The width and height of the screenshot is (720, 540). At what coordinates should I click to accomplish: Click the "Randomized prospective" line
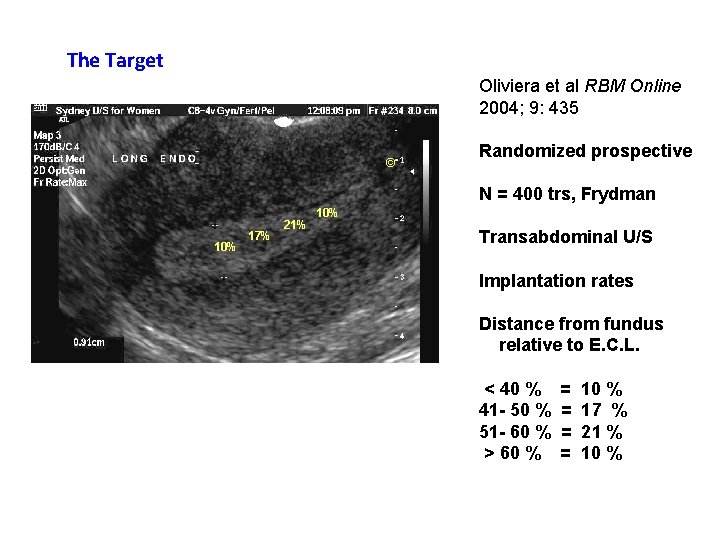585,151
